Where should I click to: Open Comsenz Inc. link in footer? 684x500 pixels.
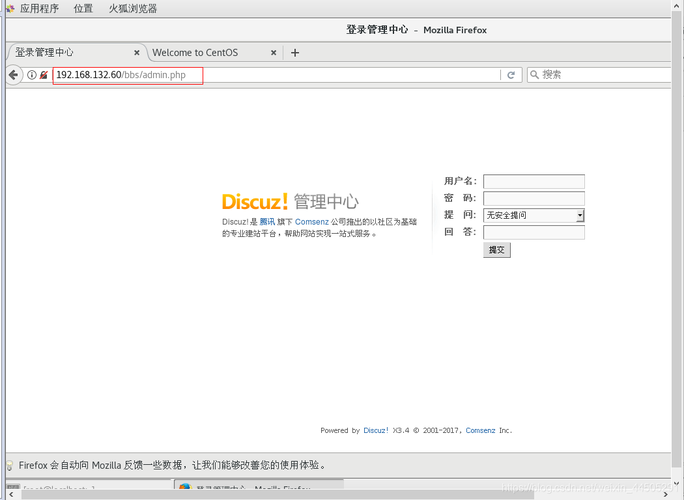[480, 430]
